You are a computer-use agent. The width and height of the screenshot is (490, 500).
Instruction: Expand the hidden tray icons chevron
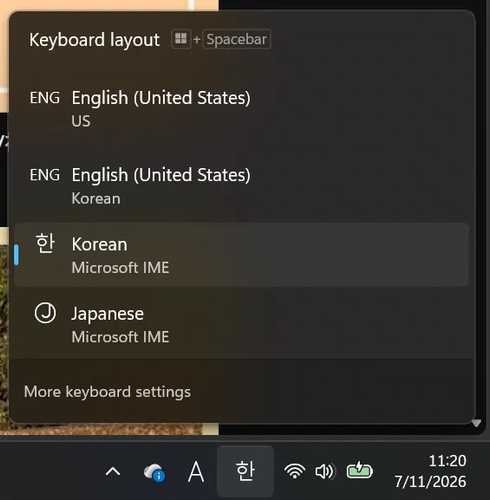click(x=113, y=472)
